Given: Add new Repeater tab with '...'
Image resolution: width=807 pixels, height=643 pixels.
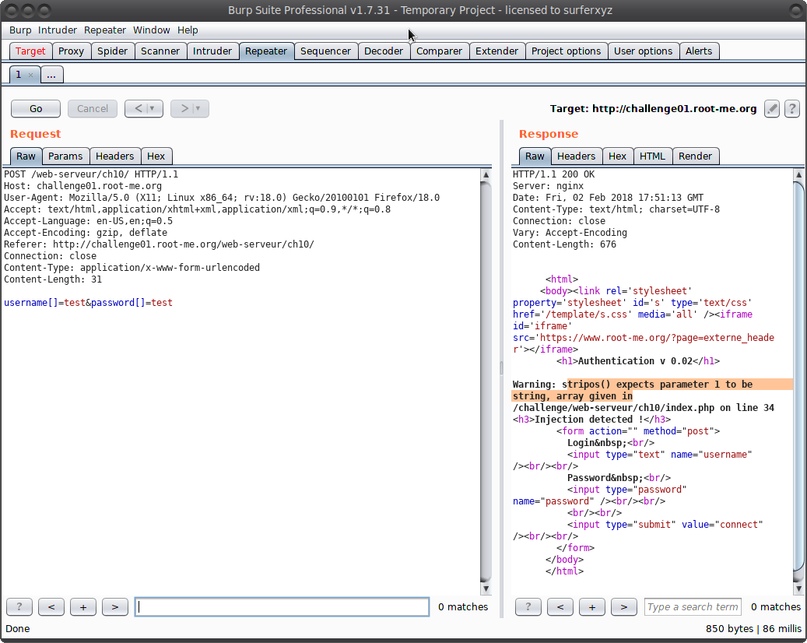Looking at the screenshot, I should point(52,75).
